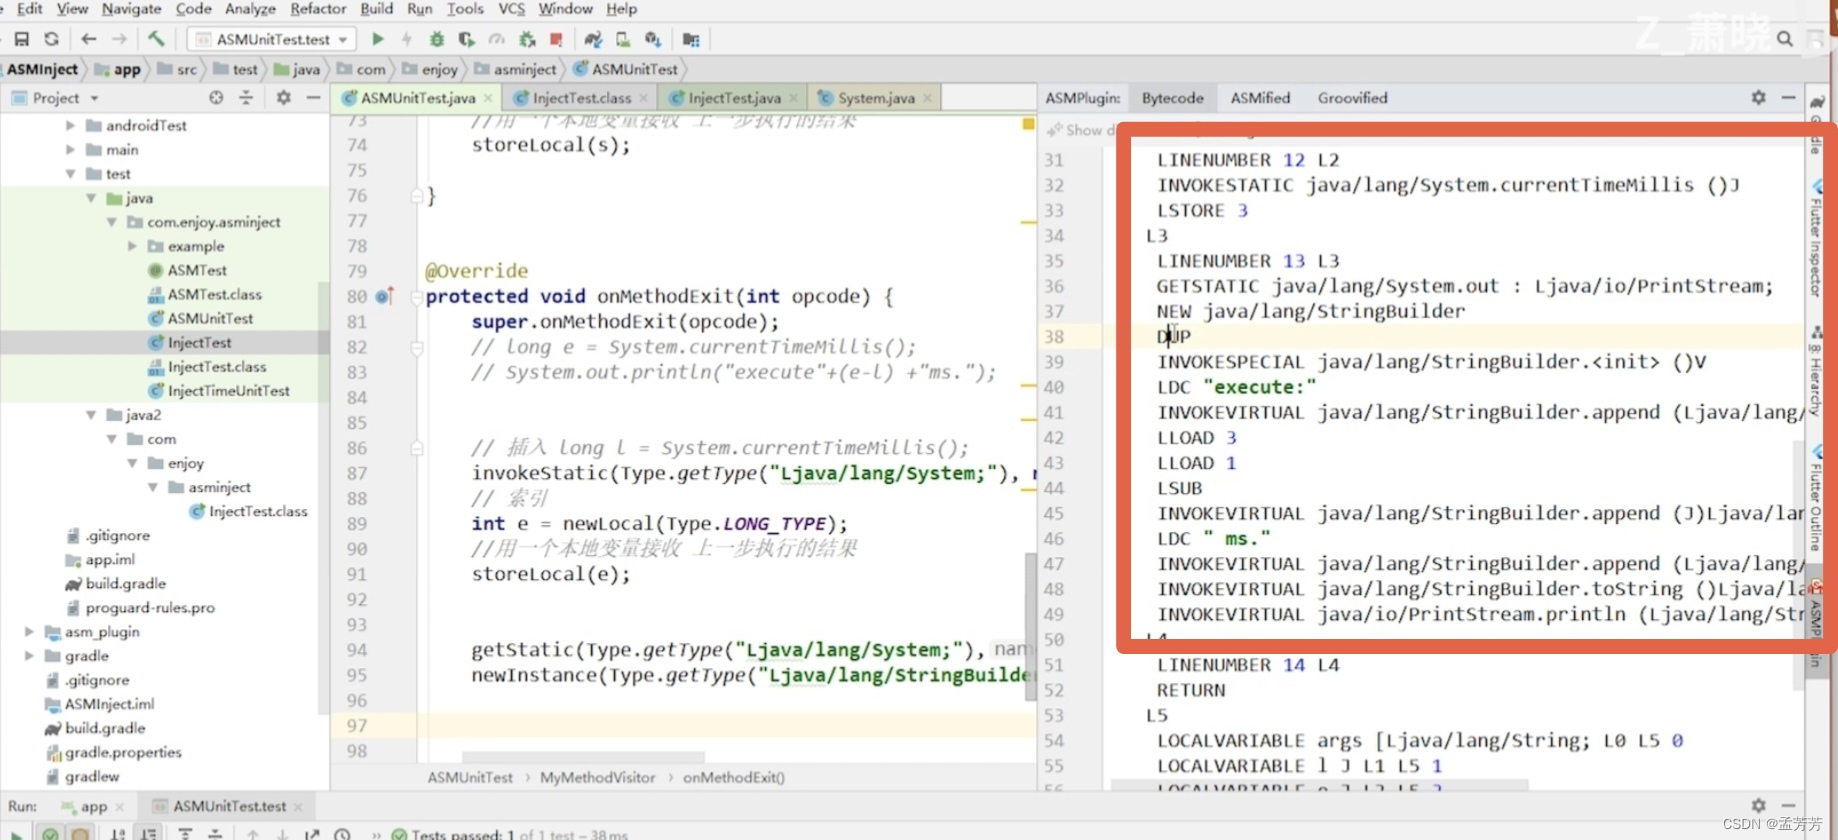Select the Bytecode tab
1838x840 pixels.
tap(1172, 98)
